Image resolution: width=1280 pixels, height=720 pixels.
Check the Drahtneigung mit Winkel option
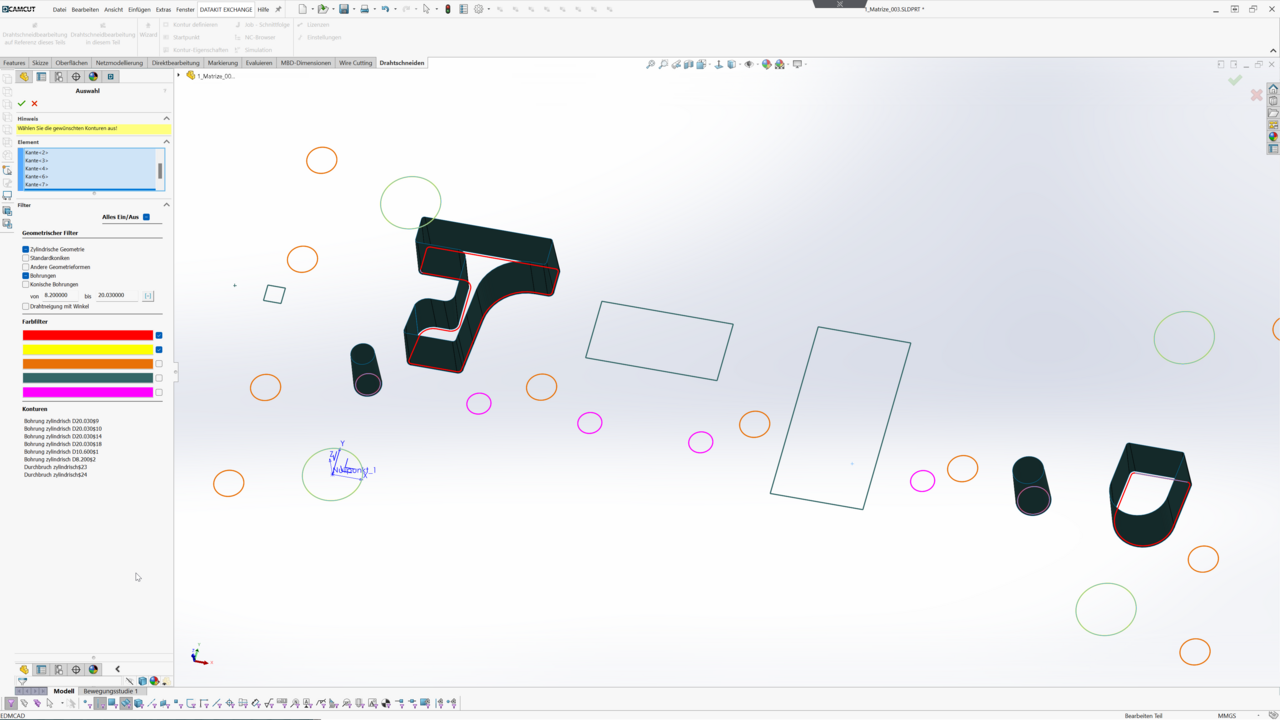pyautogui.click(x=26, y=306)
